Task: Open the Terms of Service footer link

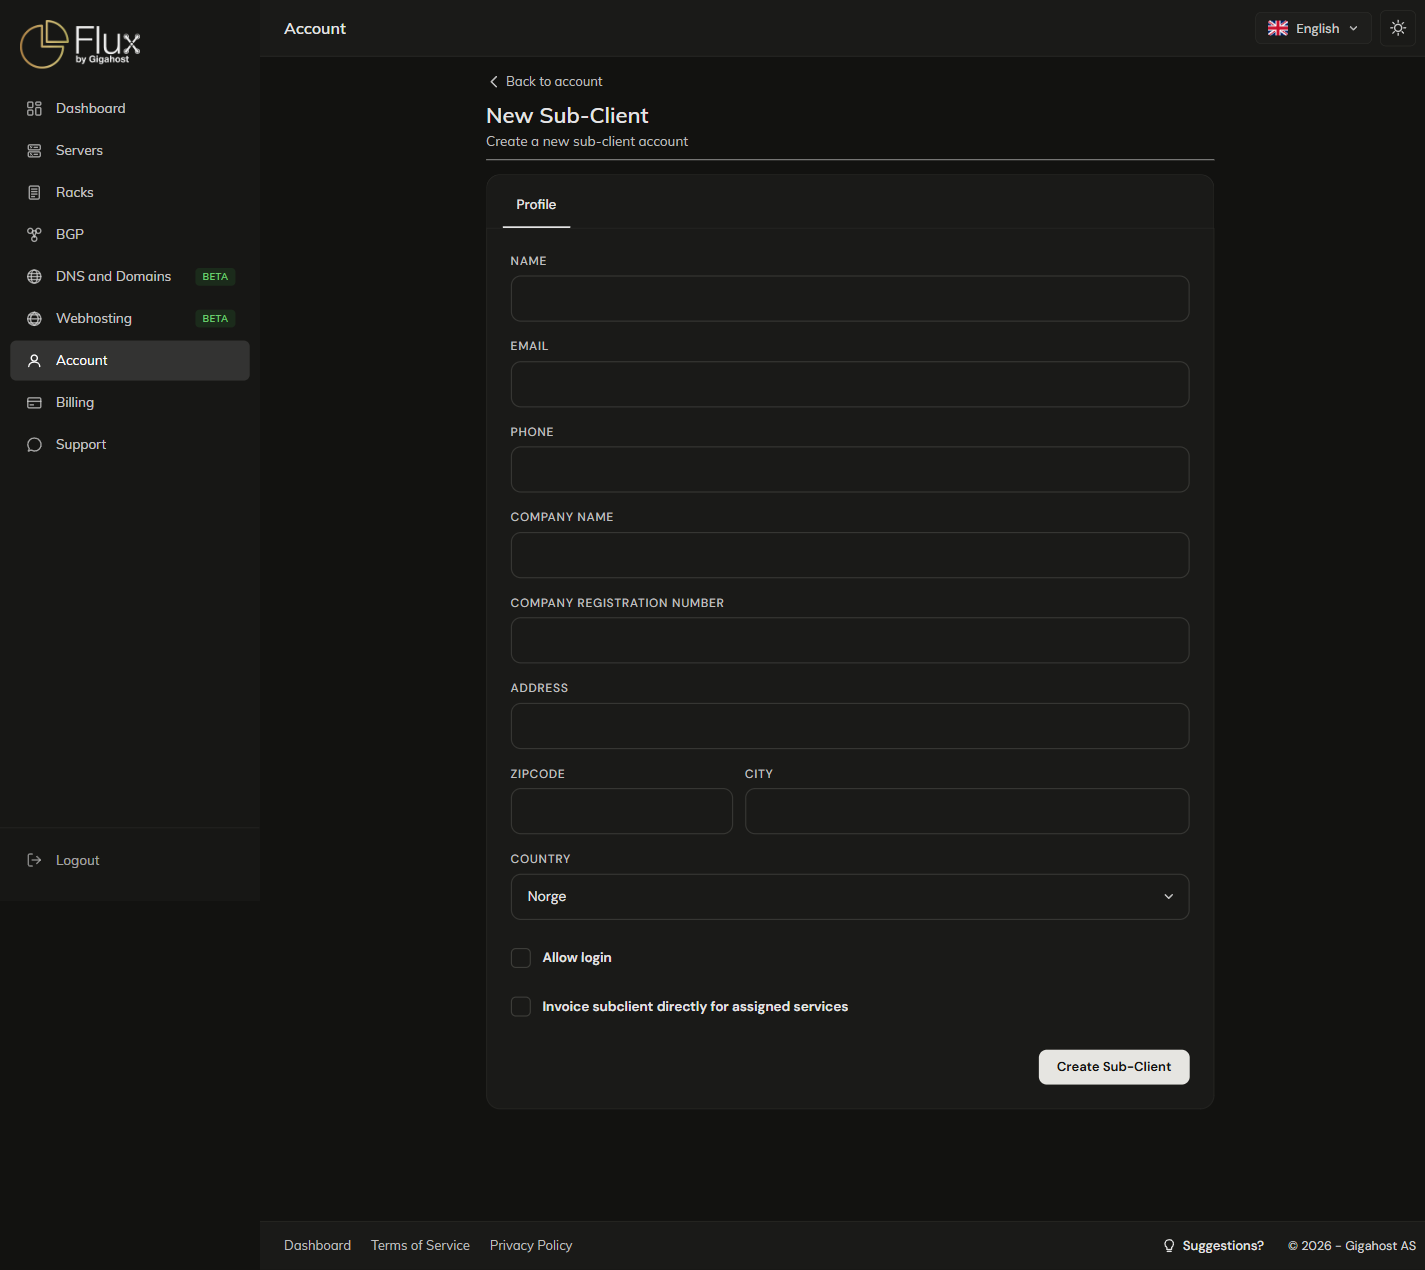Action: click(x=420, y=1245)
